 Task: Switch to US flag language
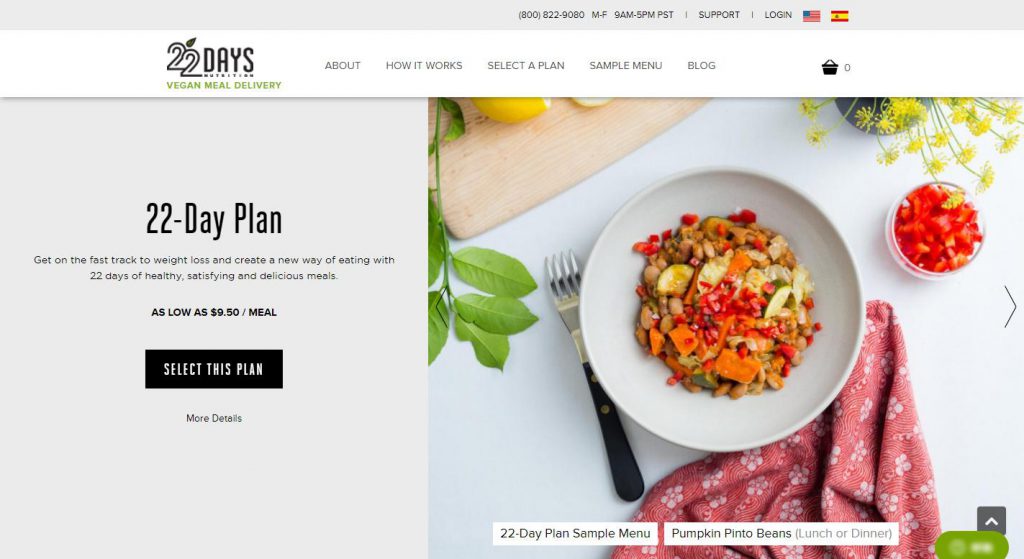tap(811, 16)
